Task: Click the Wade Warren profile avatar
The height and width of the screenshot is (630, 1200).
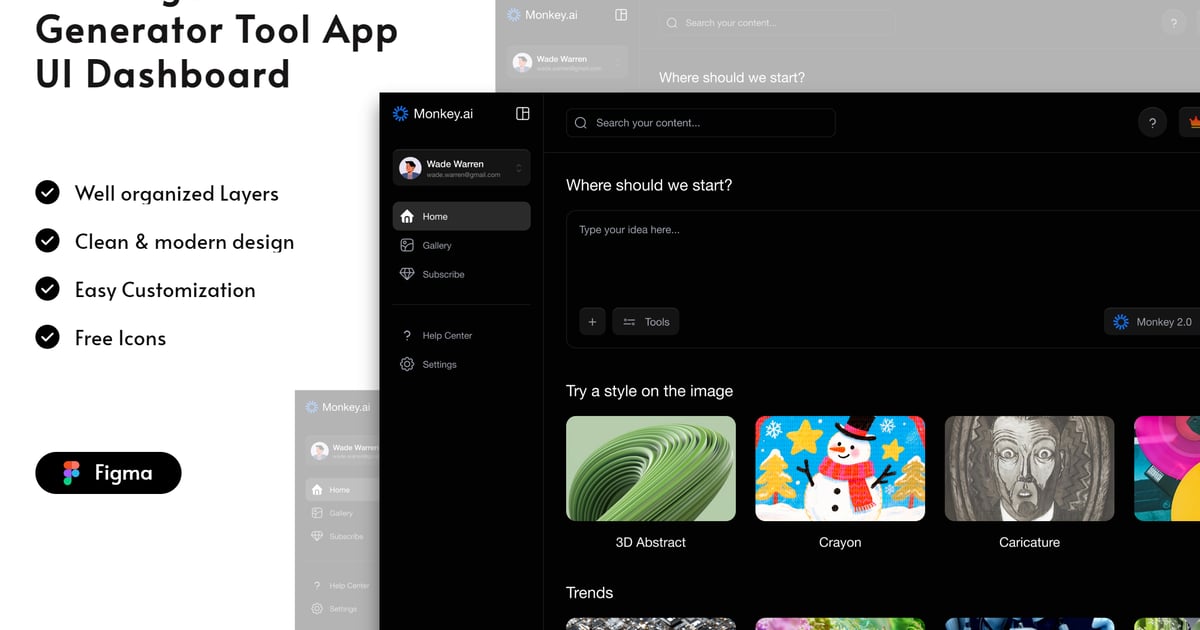Action: pos(410,168)
